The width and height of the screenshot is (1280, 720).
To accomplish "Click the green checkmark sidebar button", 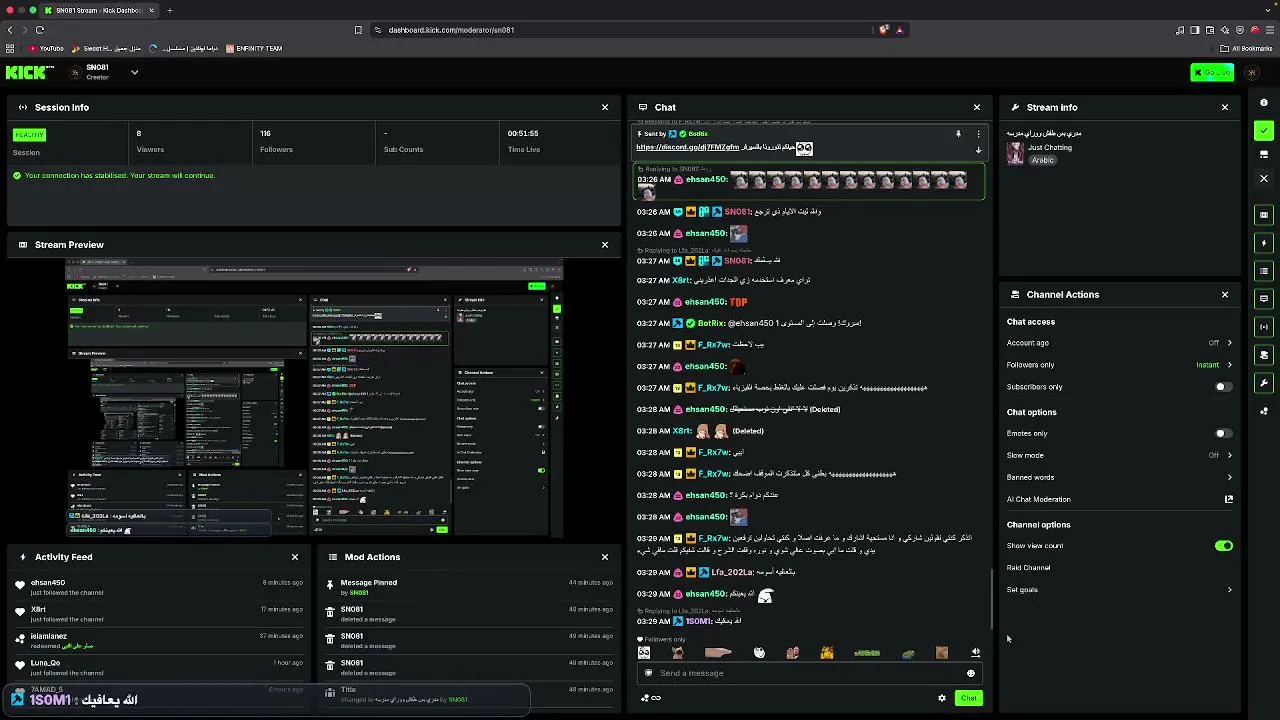I will 1264,130.
